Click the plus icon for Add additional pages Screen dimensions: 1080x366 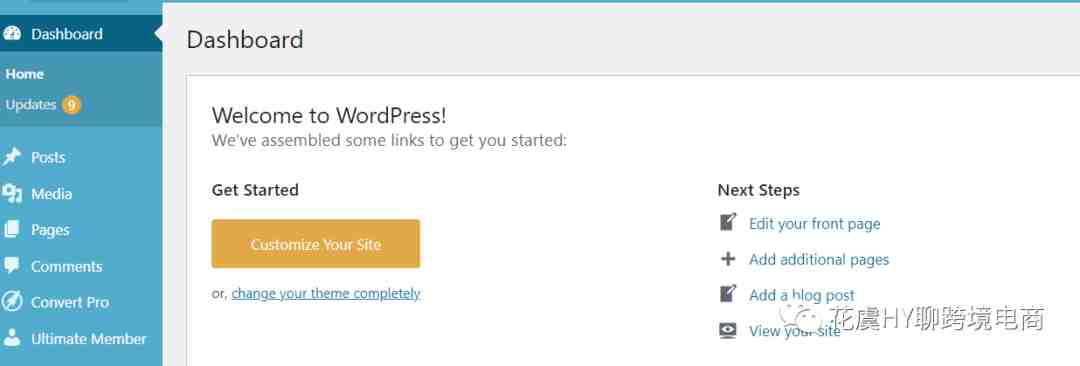728,259
